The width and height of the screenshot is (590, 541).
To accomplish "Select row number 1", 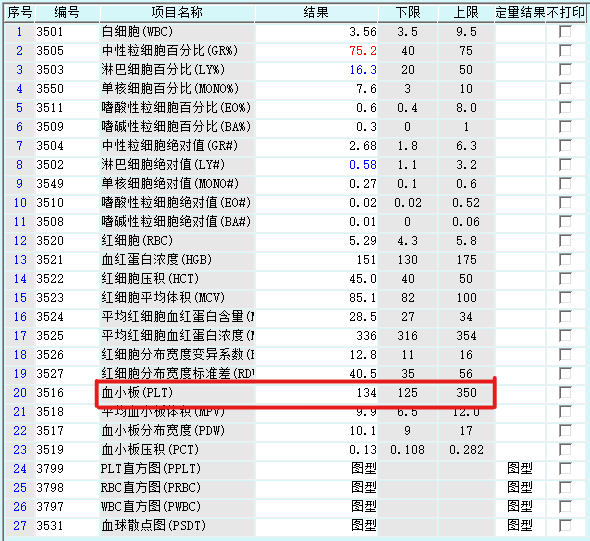I will pyautogui.click(x=19, y=32).
